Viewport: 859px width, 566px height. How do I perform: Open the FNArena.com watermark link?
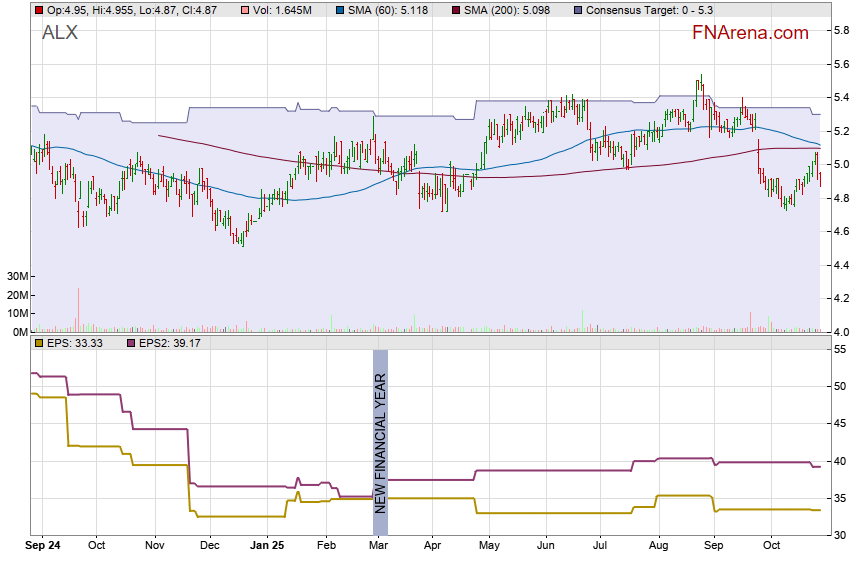(750, 33)
